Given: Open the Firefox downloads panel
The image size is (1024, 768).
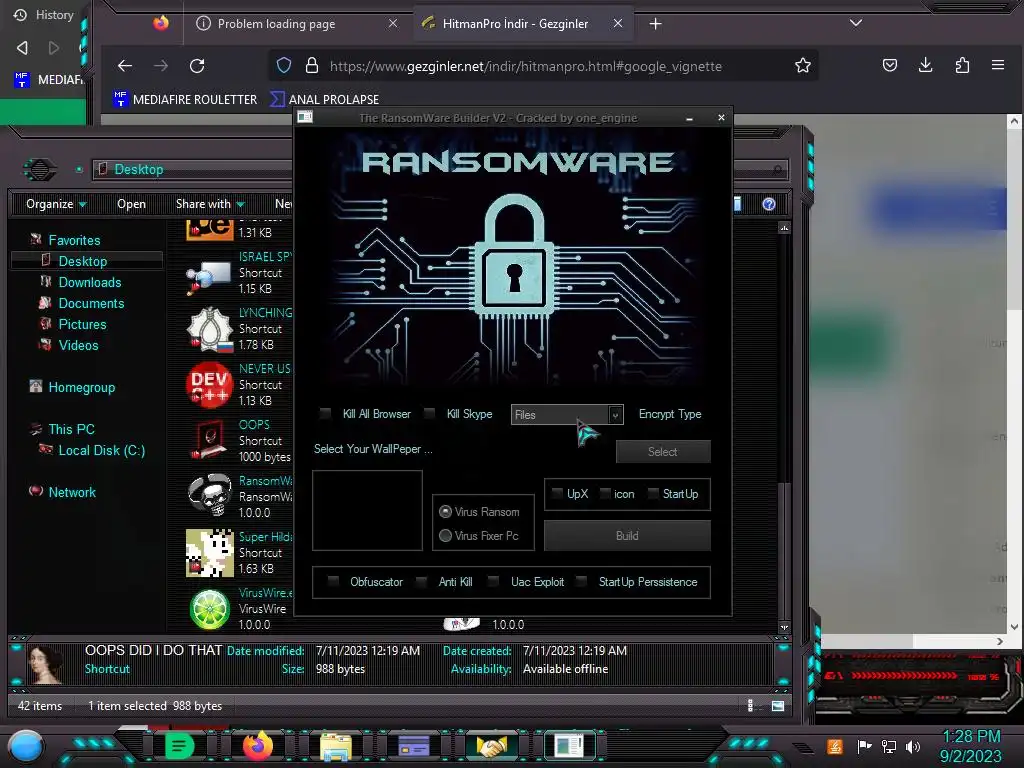Looking at the screenshot, I should point(925,65).
